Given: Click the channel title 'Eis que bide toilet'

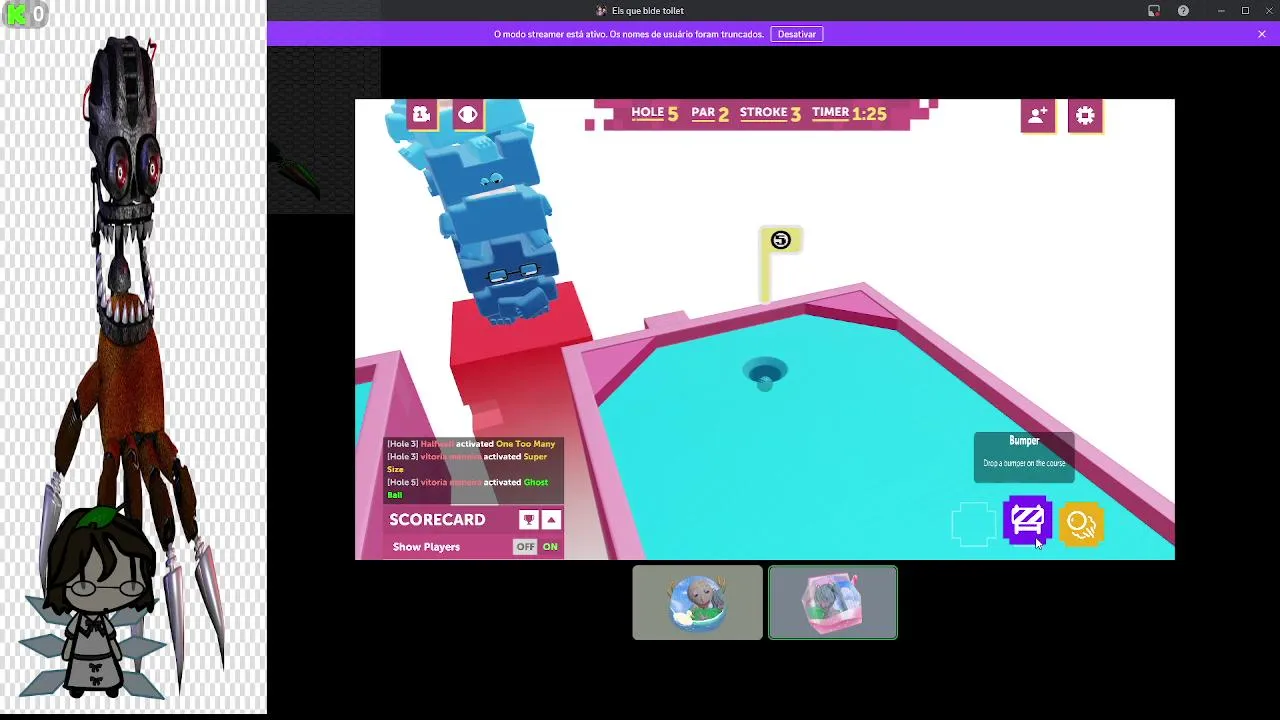Looking at the screenshot, I should 648,11.
